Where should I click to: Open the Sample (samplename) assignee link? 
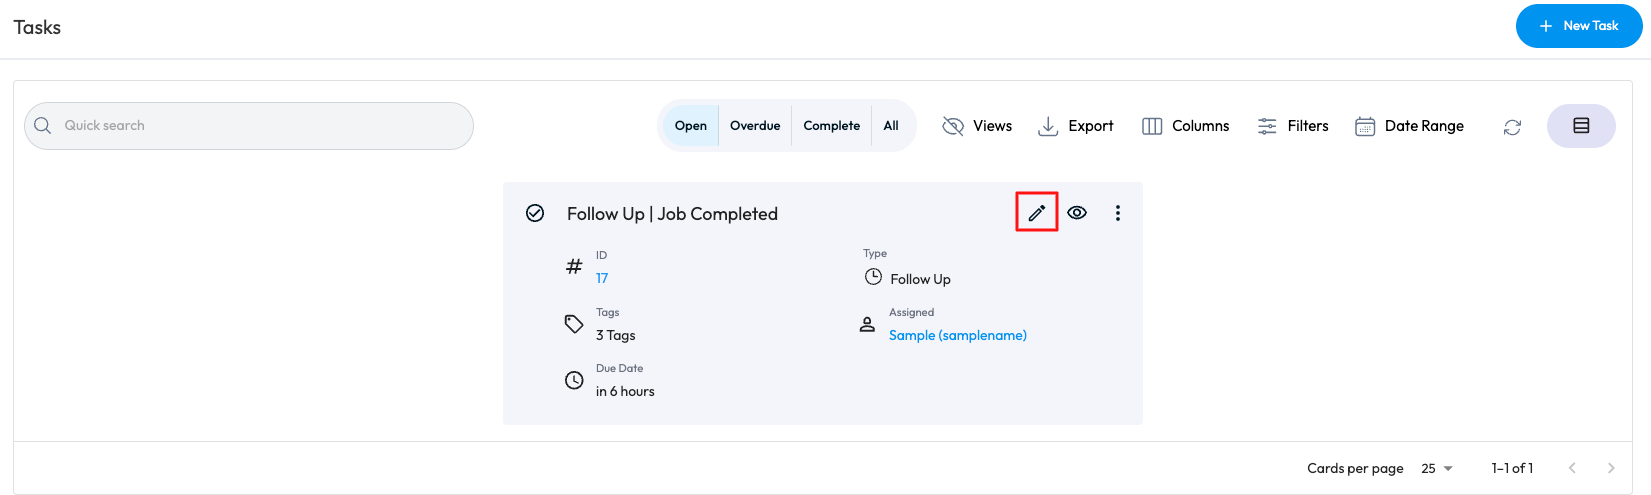pos(958,335)
